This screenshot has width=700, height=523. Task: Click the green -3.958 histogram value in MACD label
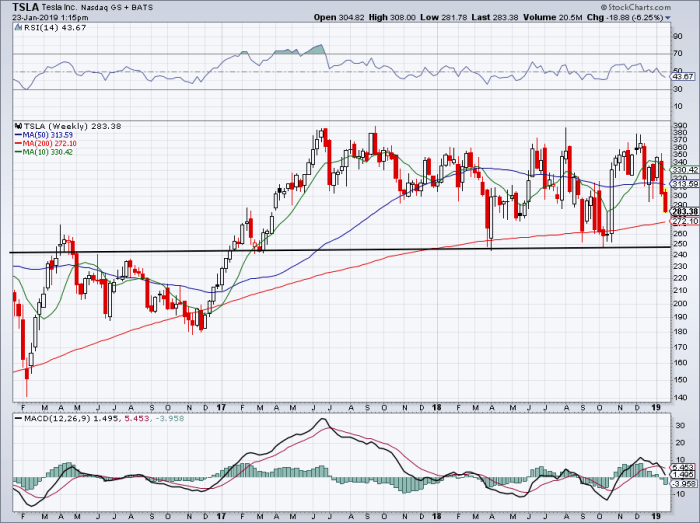(x=169, y=419)
